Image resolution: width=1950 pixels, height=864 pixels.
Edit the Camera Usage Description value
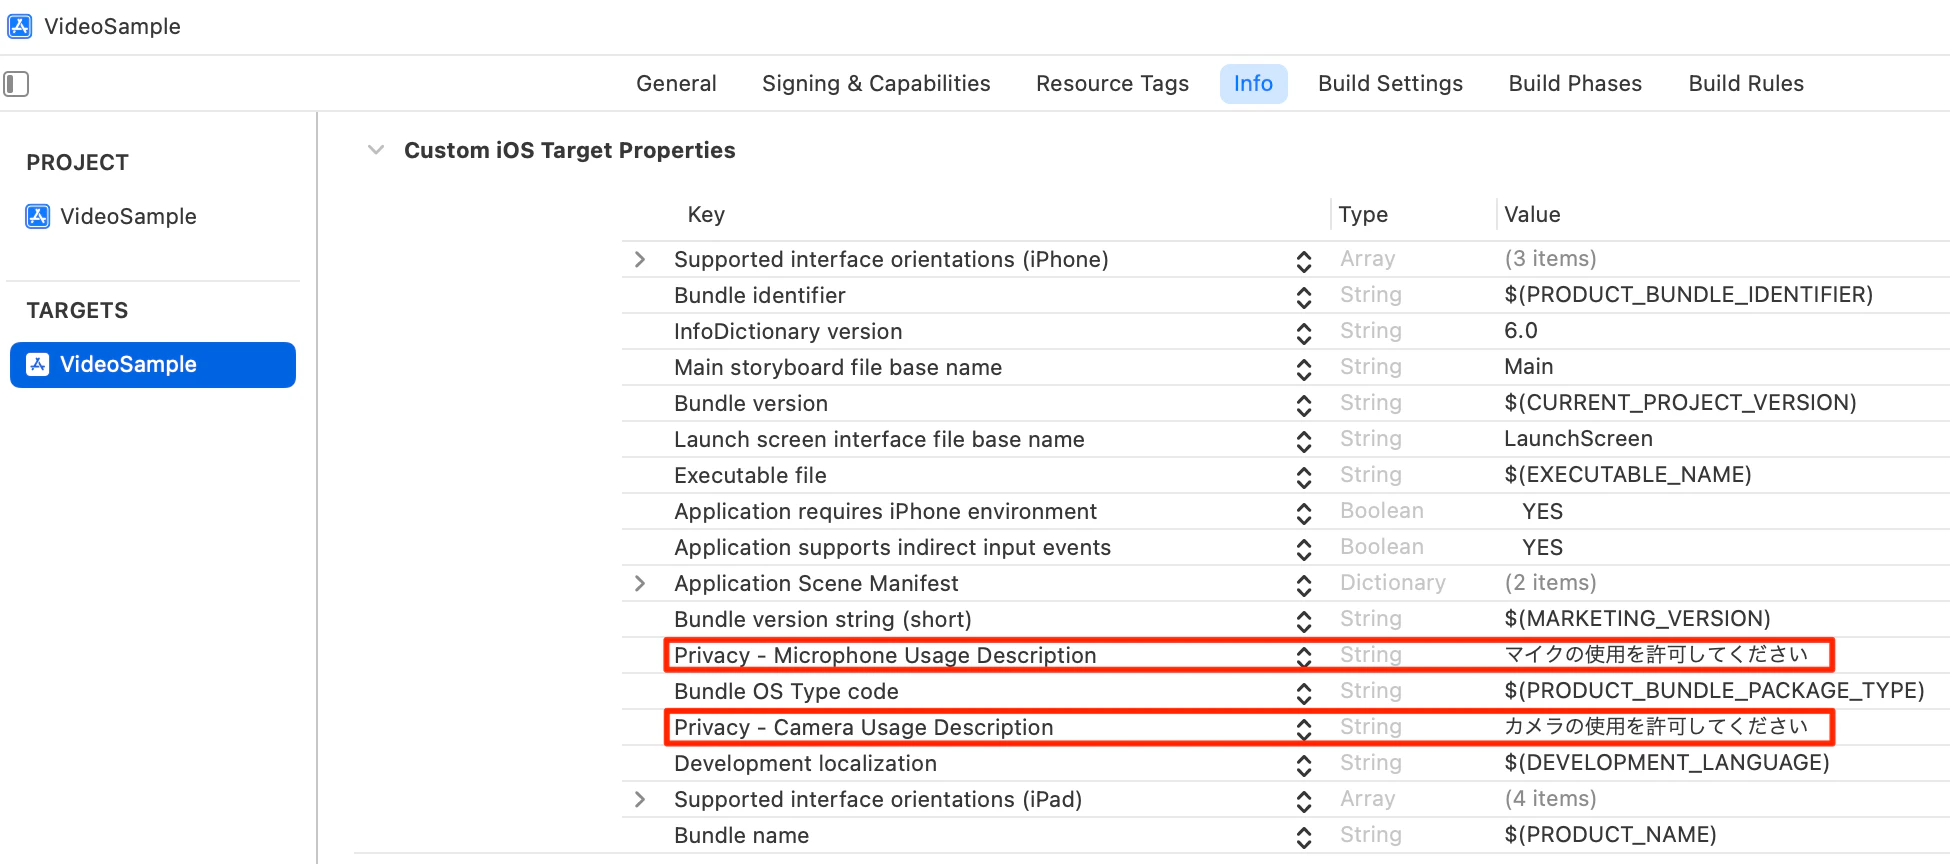1656,727
